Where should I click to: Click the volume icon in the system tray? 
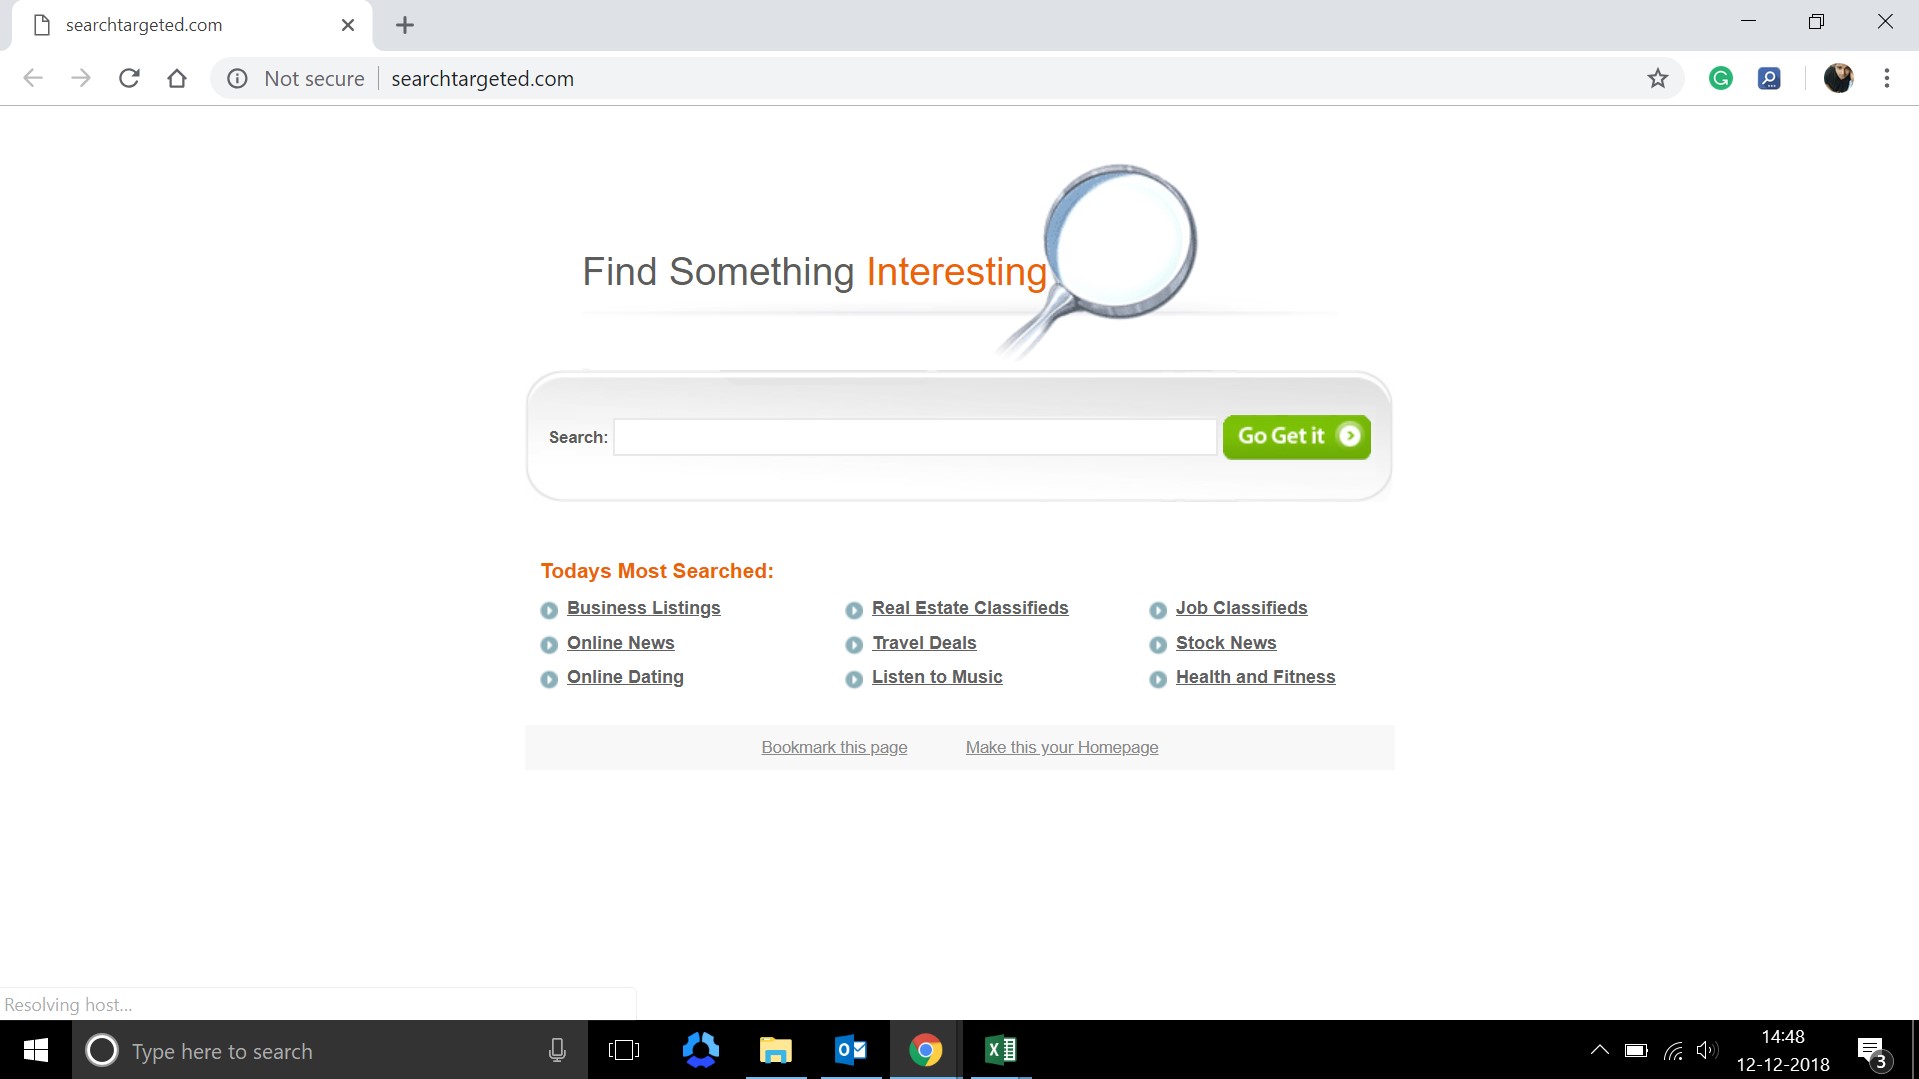(x=1708, y=1050)
